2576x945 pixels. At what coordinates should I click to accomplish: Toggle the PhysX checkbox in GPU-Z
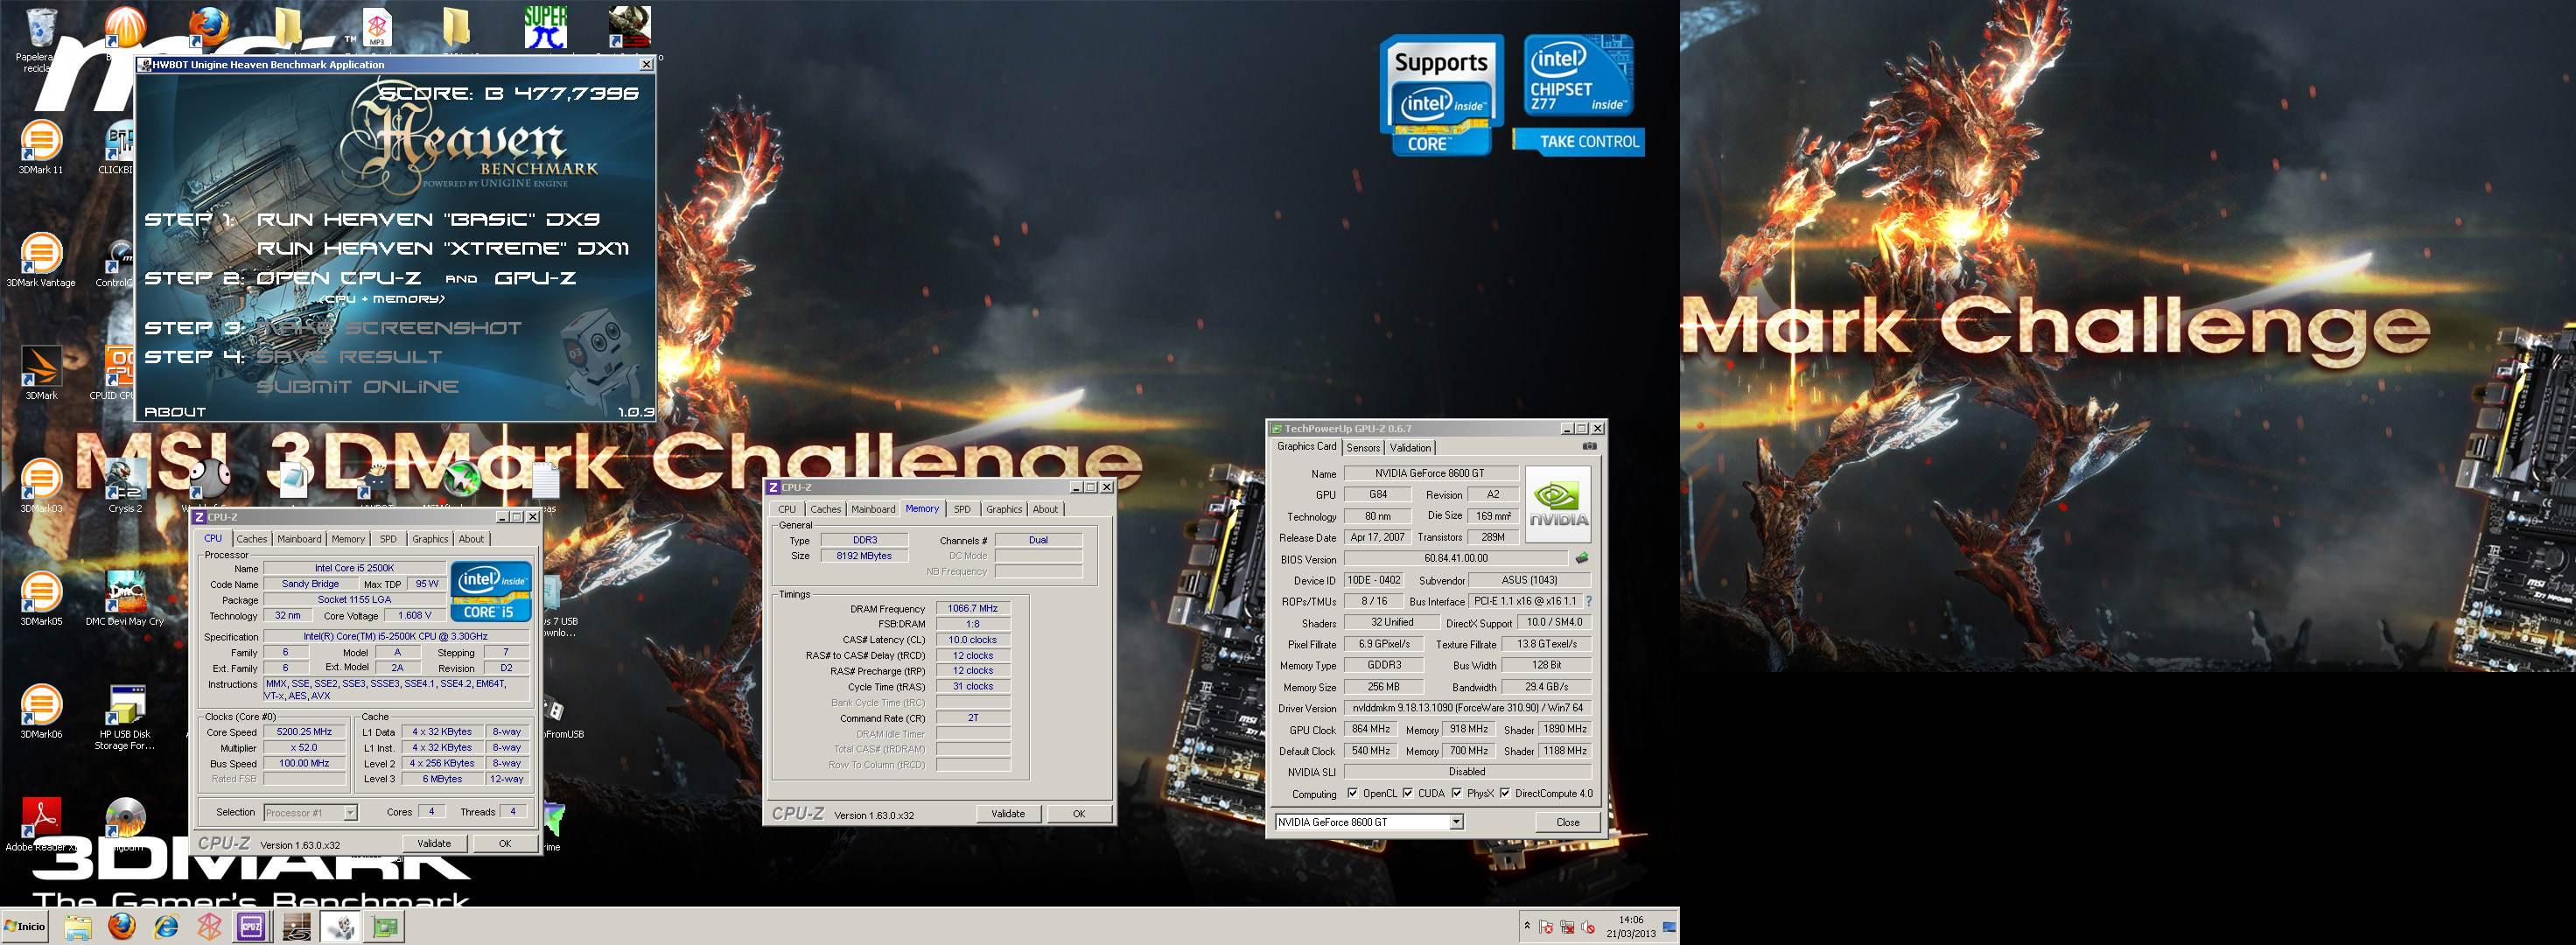click(1456, 793)
